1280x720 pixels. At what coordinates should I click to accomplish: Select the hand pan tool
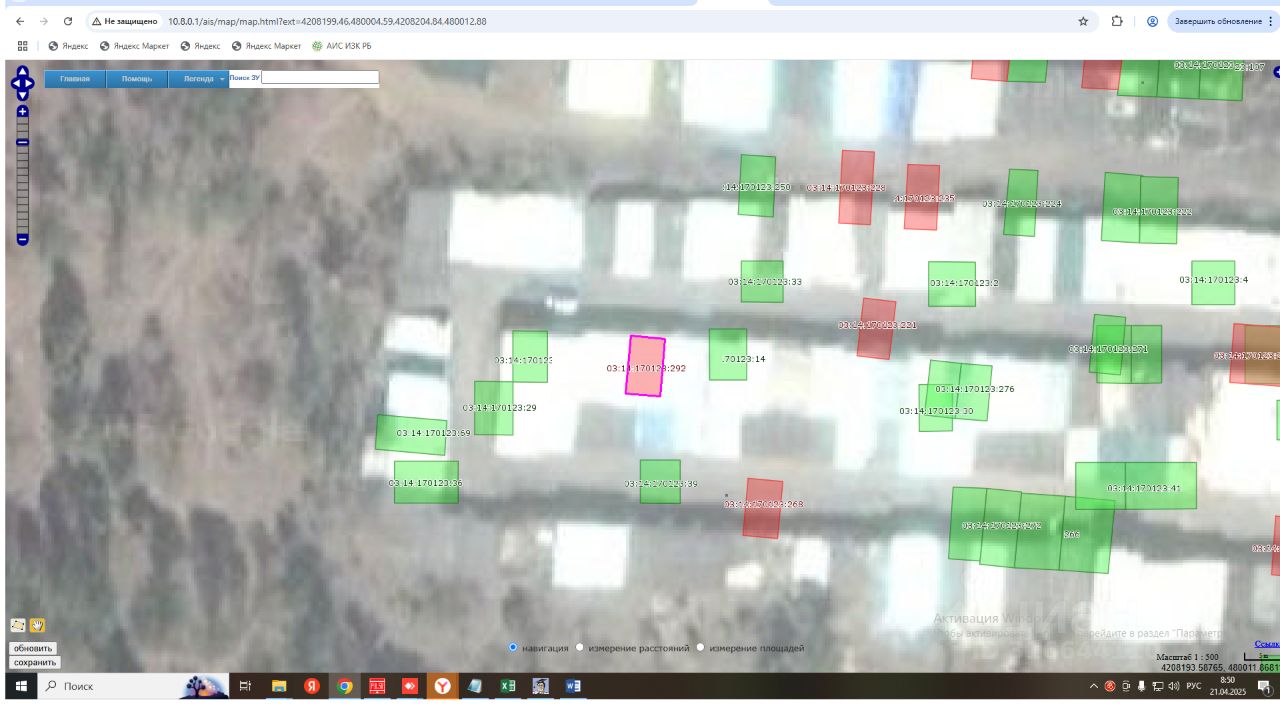click(x=37, y=625)
